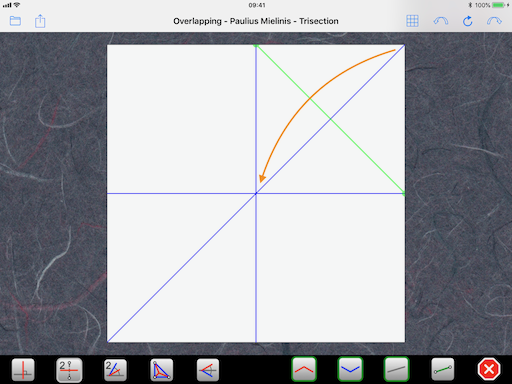512x384 pixels.
Task: Click the Wi-Fi signal status icon
Action: (x=17, y=5)
